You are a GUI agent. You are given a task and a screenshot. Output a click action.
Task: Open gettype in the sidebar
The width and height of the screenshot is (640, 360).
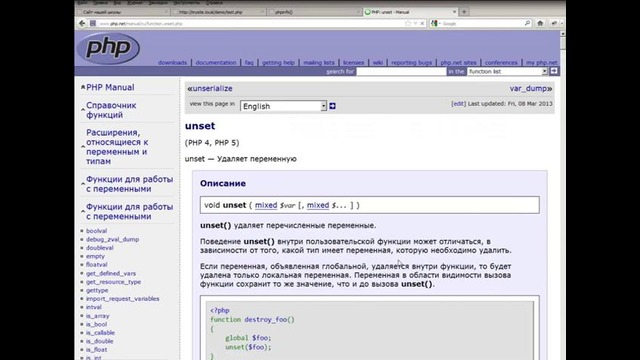coord(97,290)
